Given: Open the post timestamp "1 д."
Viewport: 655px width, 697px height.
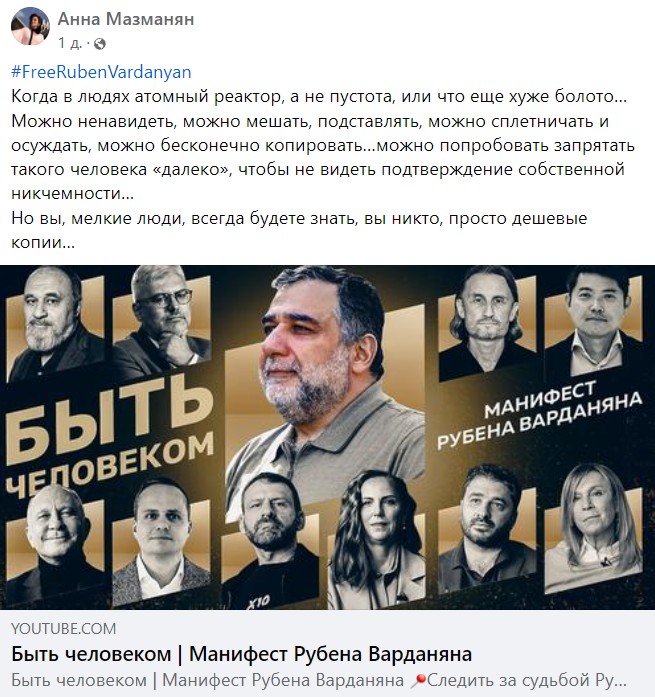Looking at the screenshot, I should pos(69,43).
